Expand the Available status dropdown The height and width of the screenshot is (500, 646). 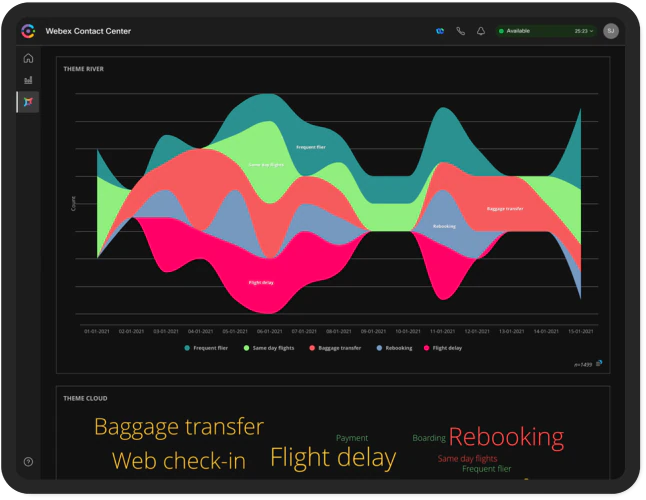[546, 31]
